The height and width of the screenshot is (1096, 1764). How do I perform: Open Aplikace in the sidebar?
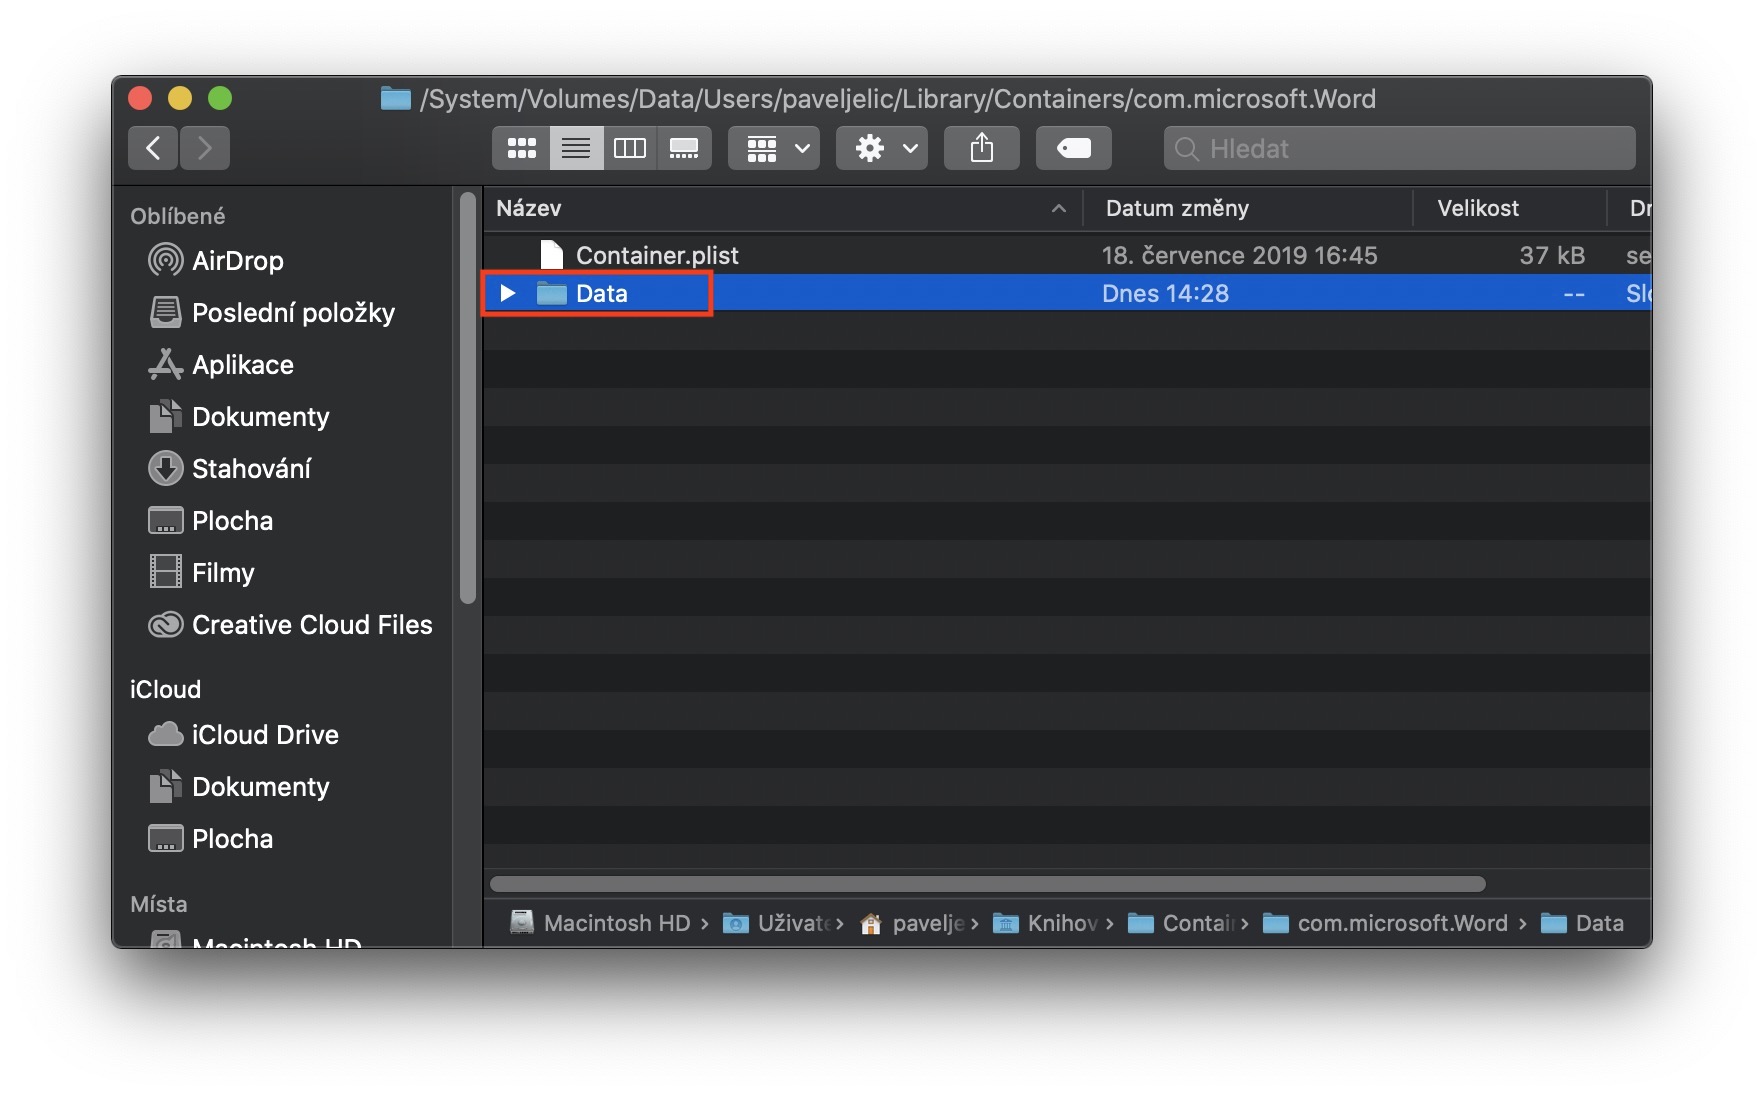pos(221,364)
